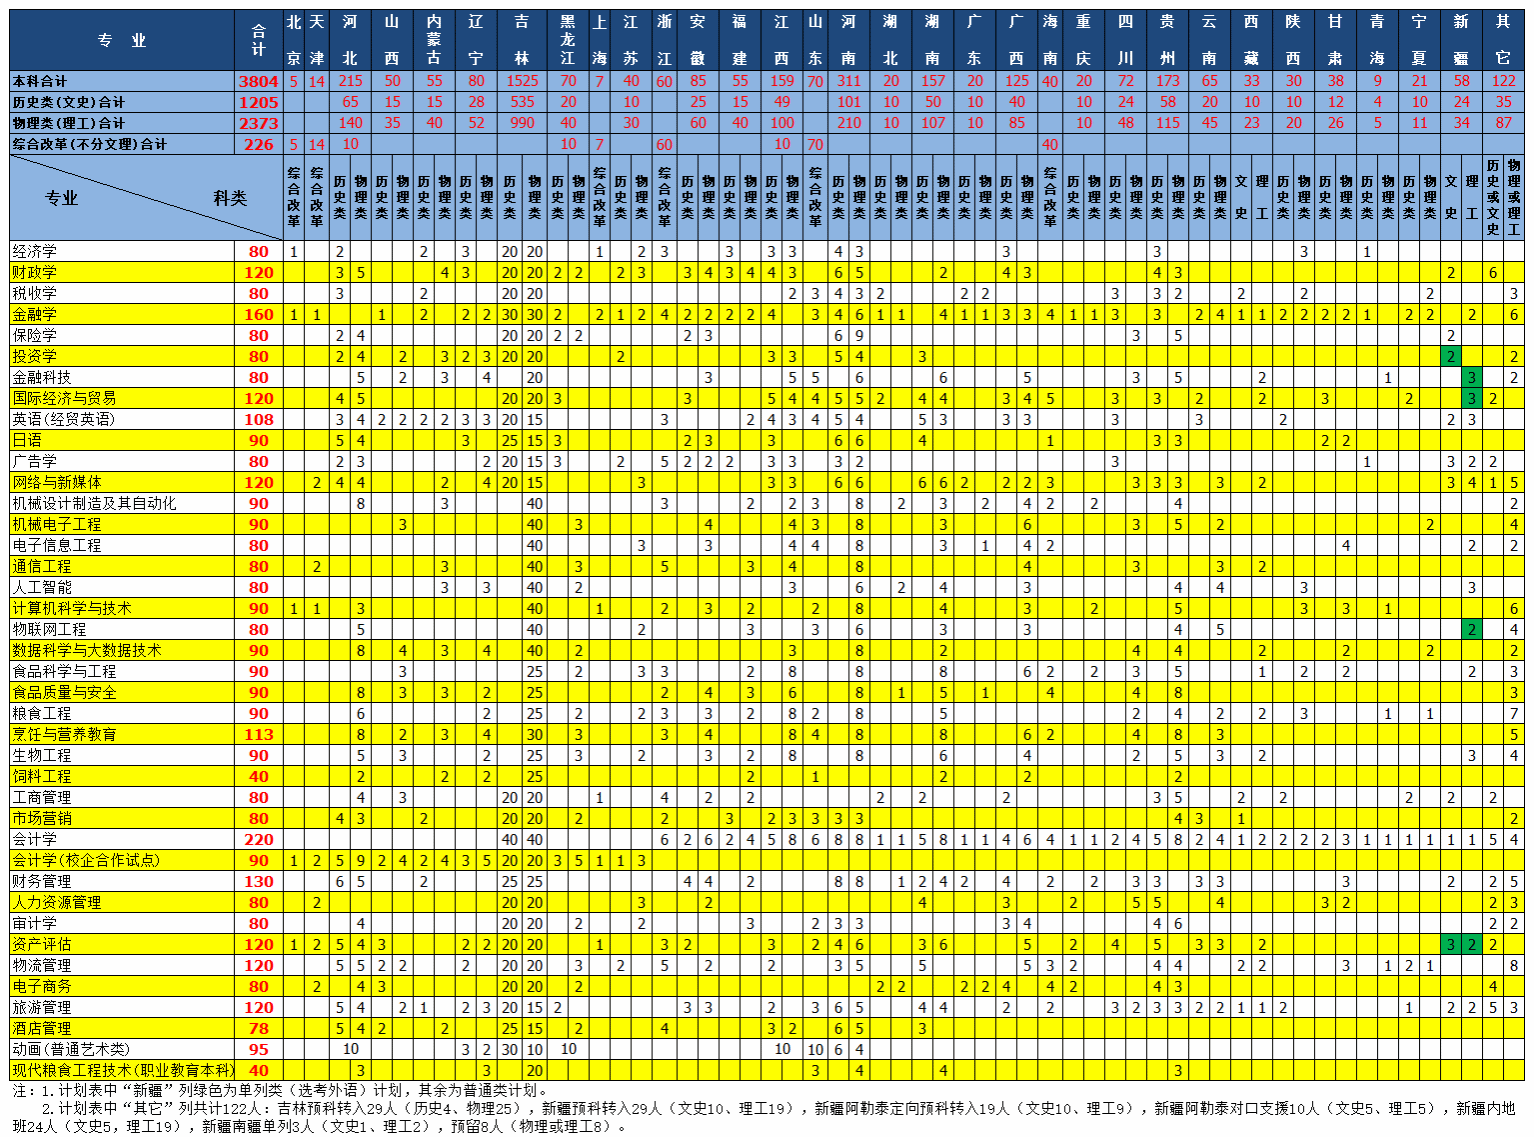Select the 3804 total cell
The width and height of the screenshot is (1534, 1137).
pos(258,81)
